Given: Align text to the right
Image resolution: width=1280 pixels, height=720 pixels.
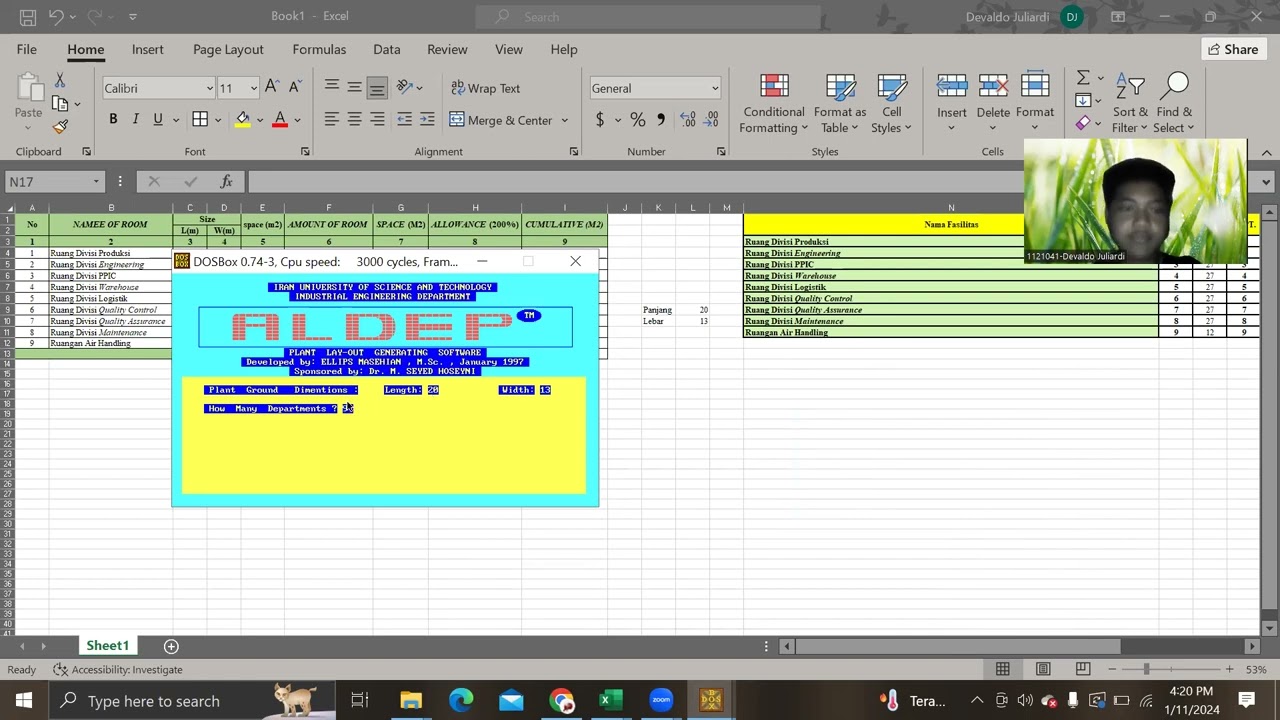Looking at the screenshot, I should coord(377,119).
